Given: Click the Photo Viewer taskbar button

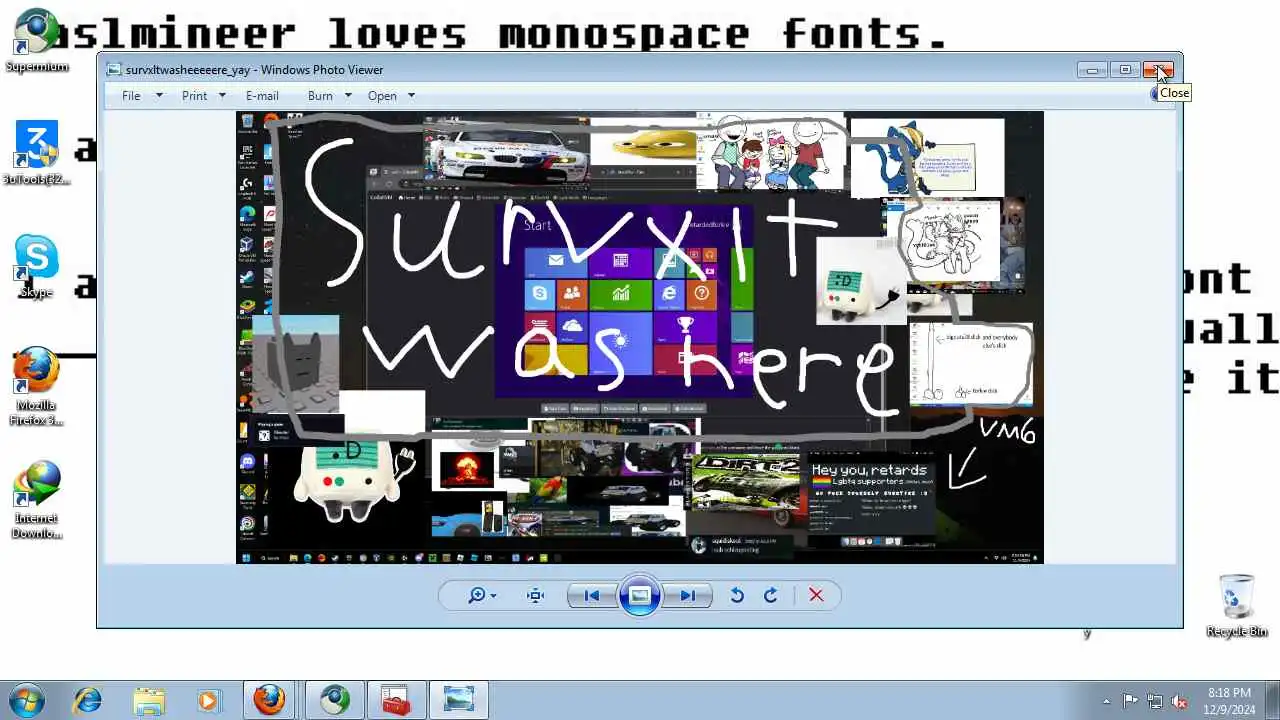Looking at the screenshot, I should [459, 700].
